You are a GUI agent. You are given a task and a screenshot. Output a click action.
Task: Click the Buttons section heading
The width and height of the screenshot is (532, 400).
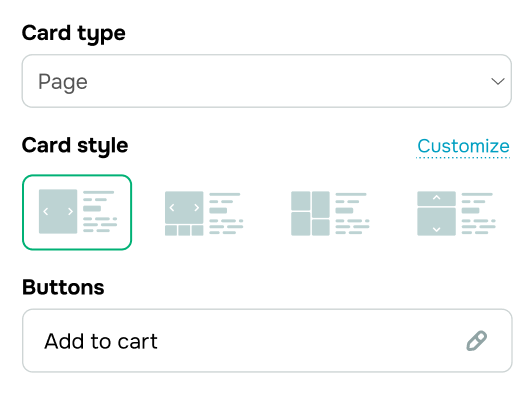pyautogui.click(x=63, y=287)
